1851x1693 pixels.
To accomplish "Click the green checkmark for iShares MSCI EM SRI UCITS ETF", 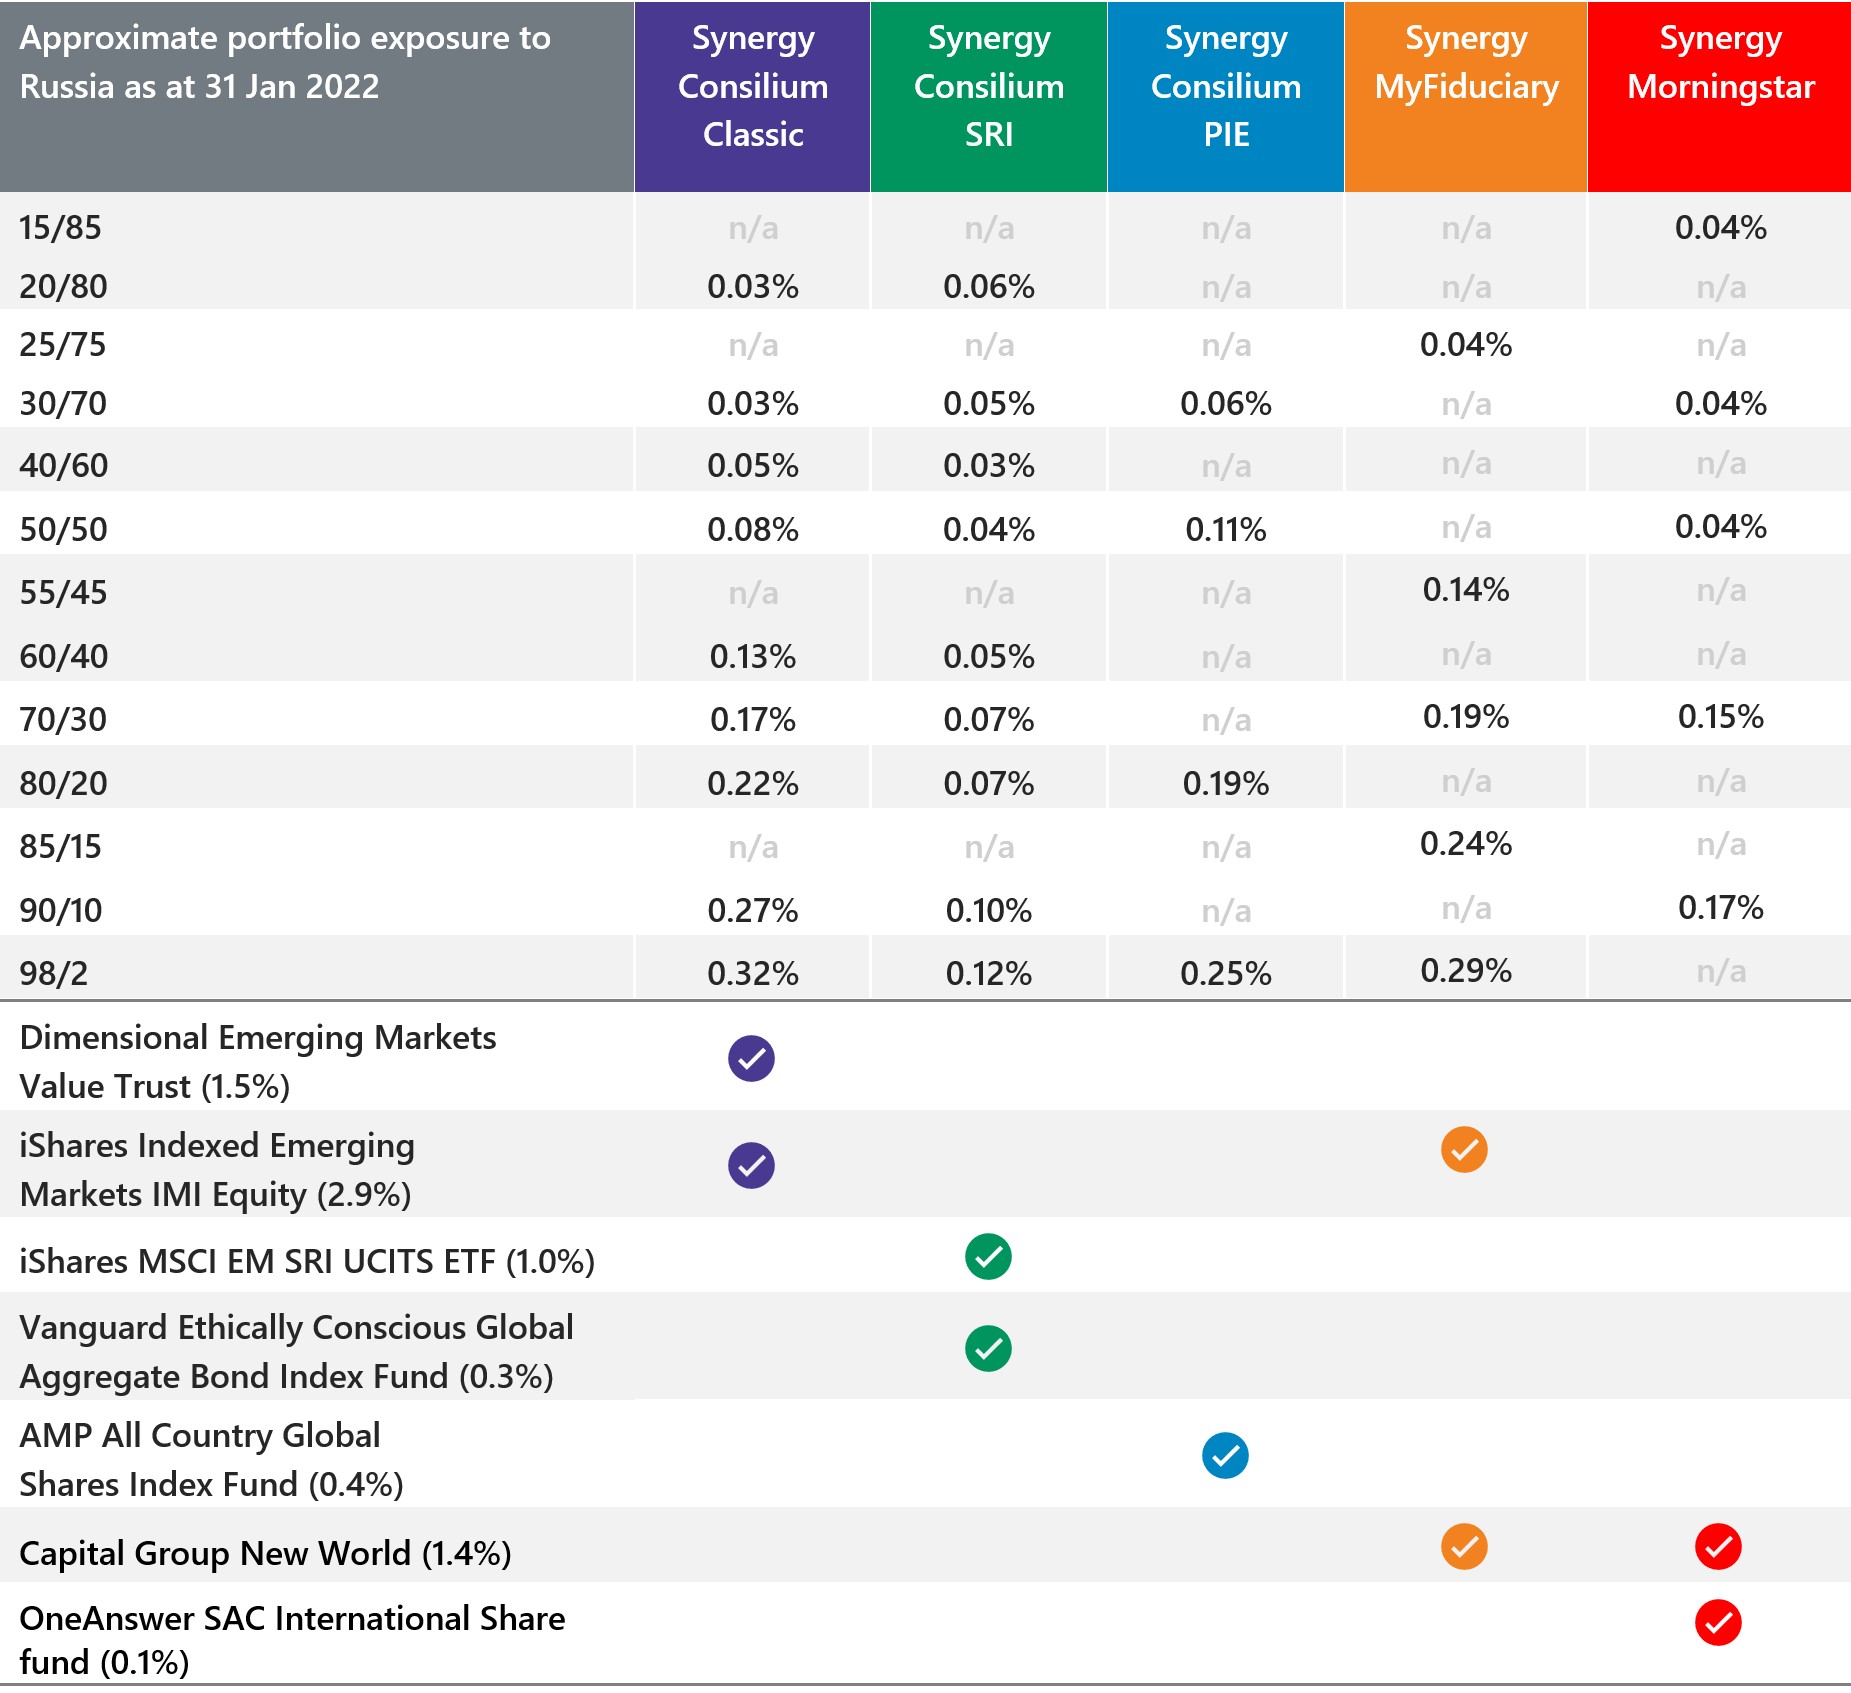I will tap(988, 1256).
